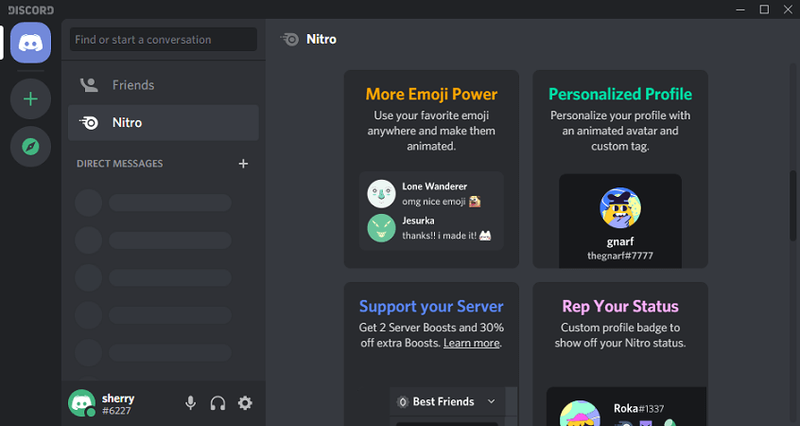Click the Personalized Profile heading

(x=620, y=94)
